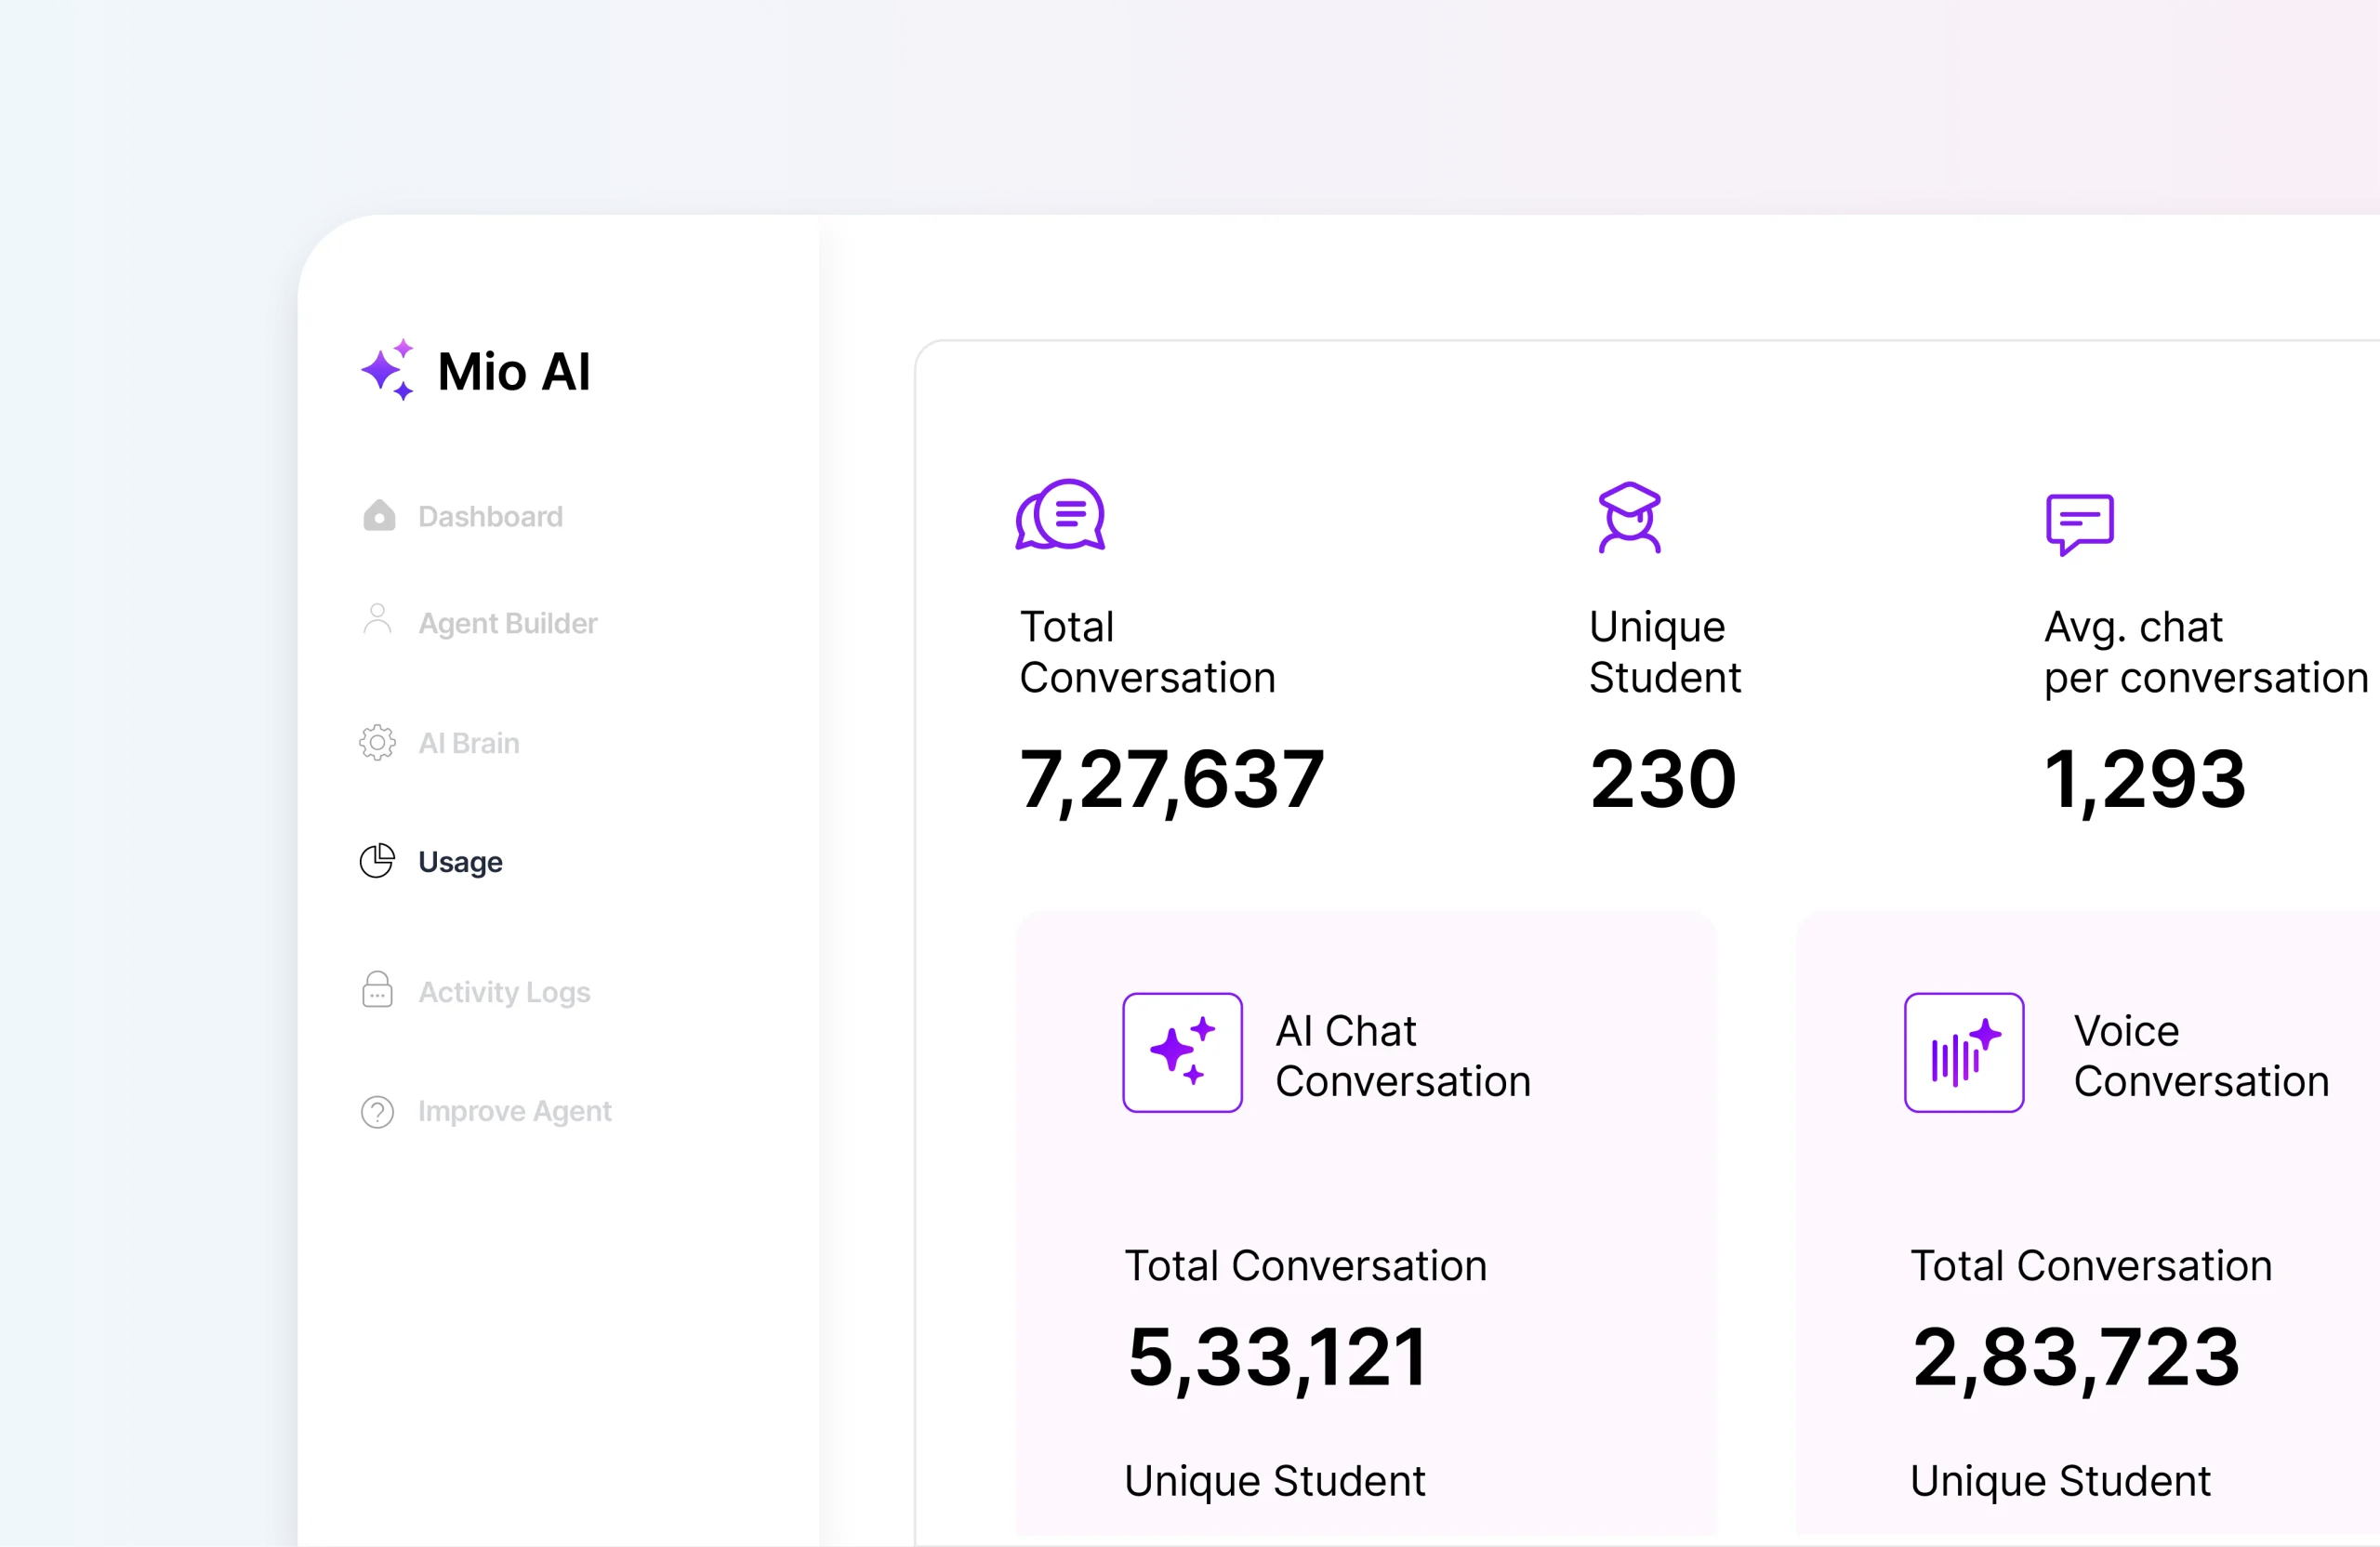Open the Dashboard menu item
The width and height of the screenshot is (2380, 1547).
coord(490,516)
